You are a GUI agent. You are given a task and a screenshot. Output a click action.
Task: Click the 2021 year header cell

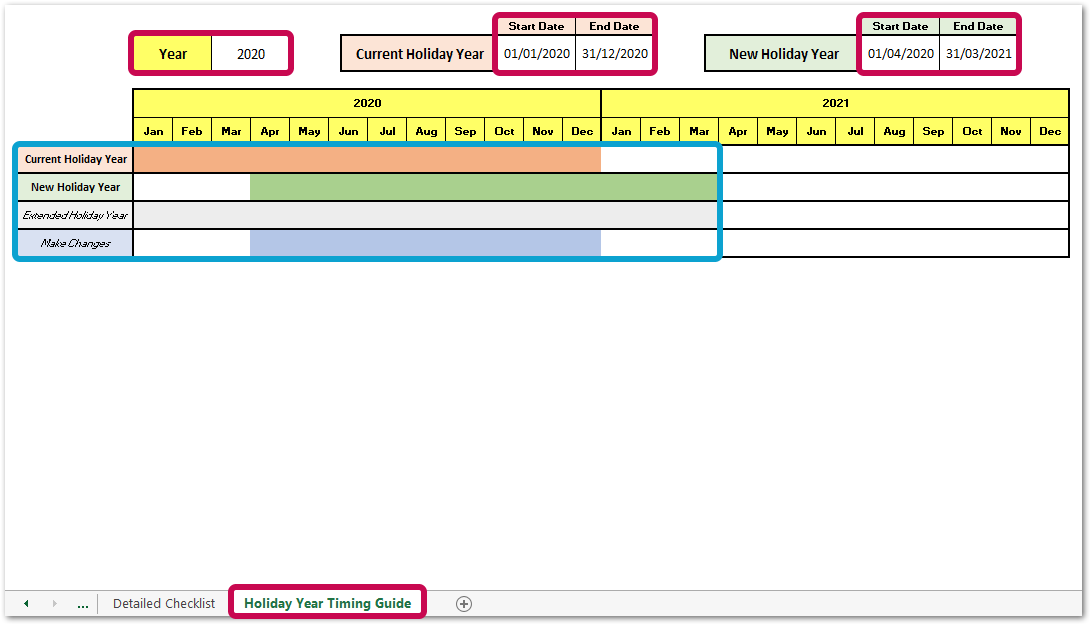(x=835, y=103)
